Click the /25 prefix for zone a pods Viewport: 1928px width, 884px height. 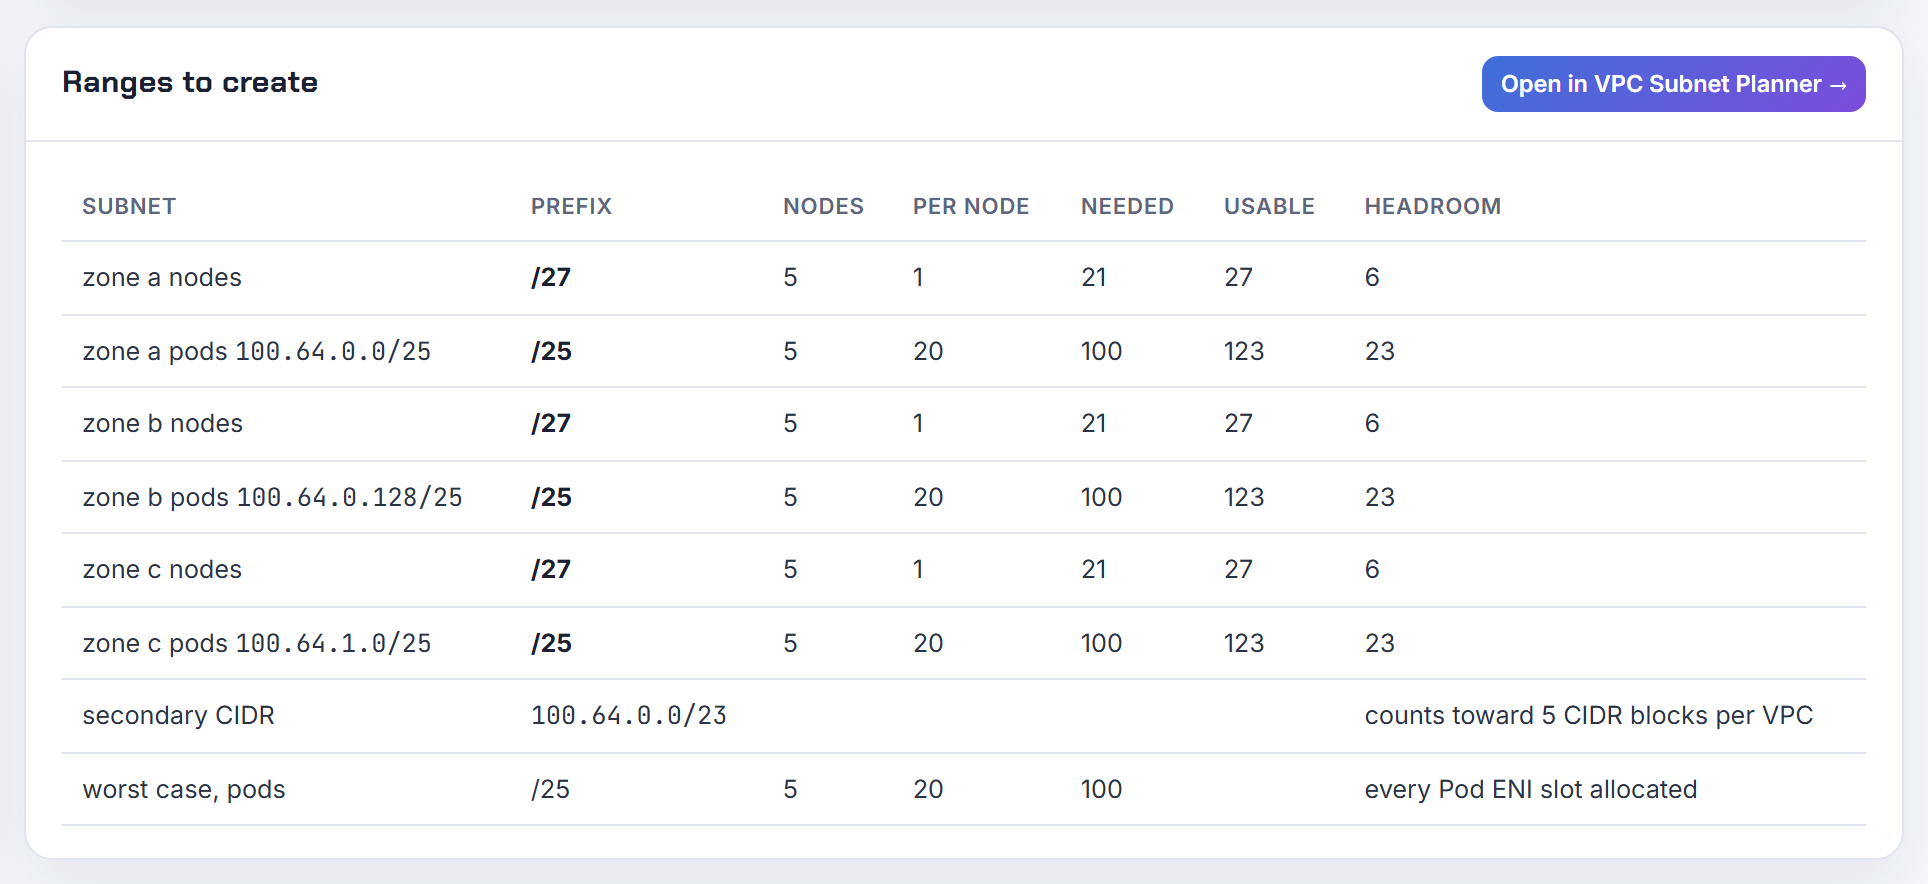coord(551,351)
